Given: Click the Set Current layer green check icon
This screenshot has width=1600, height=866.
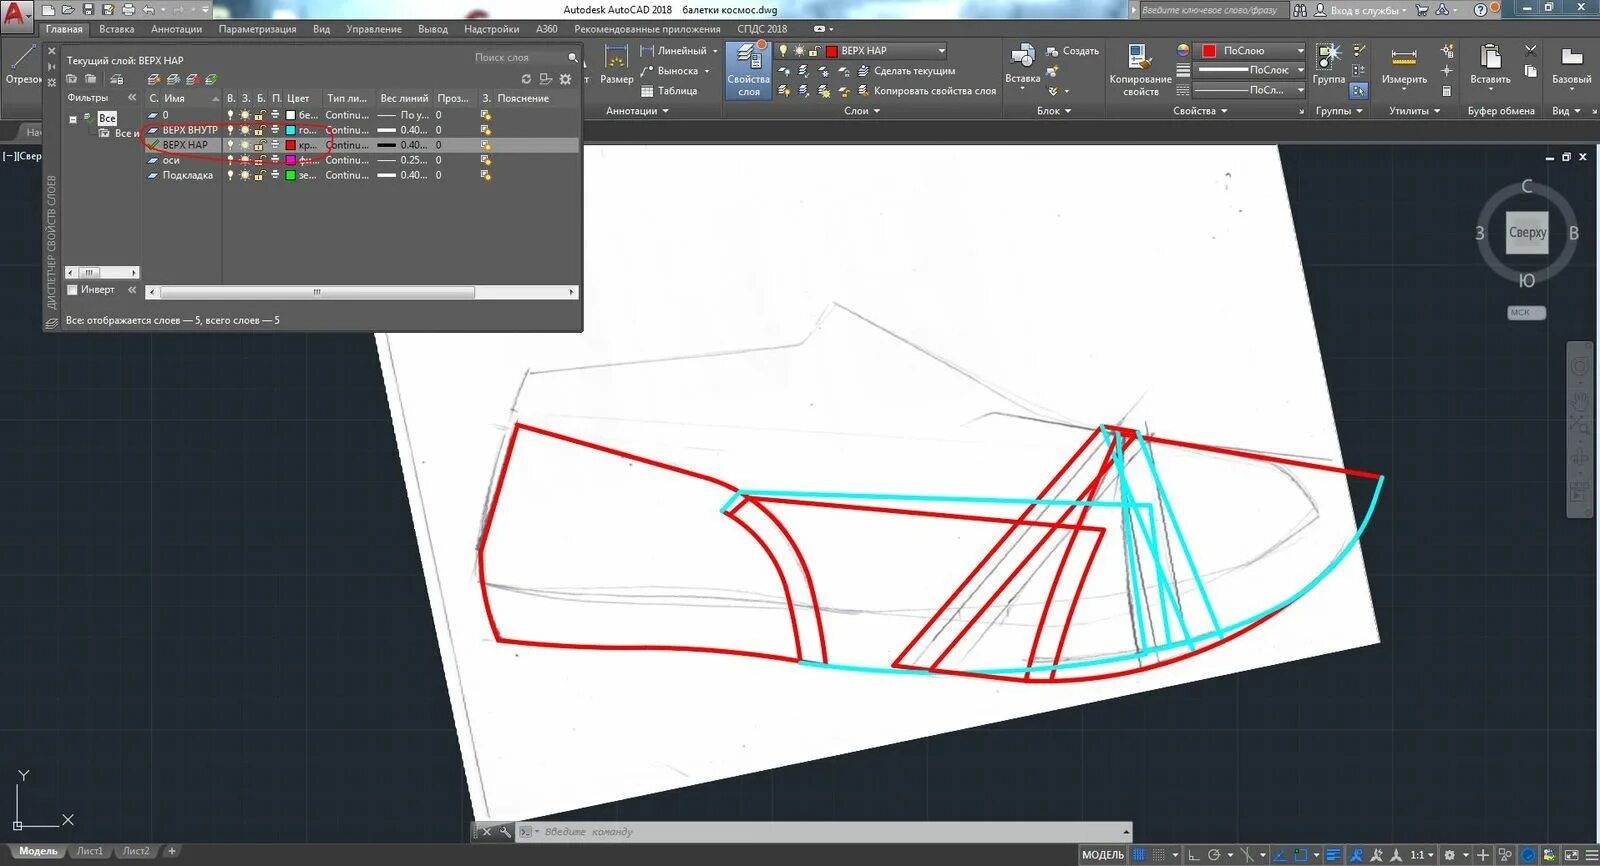Looking at the screenshot, I should (x=211, y=79).
